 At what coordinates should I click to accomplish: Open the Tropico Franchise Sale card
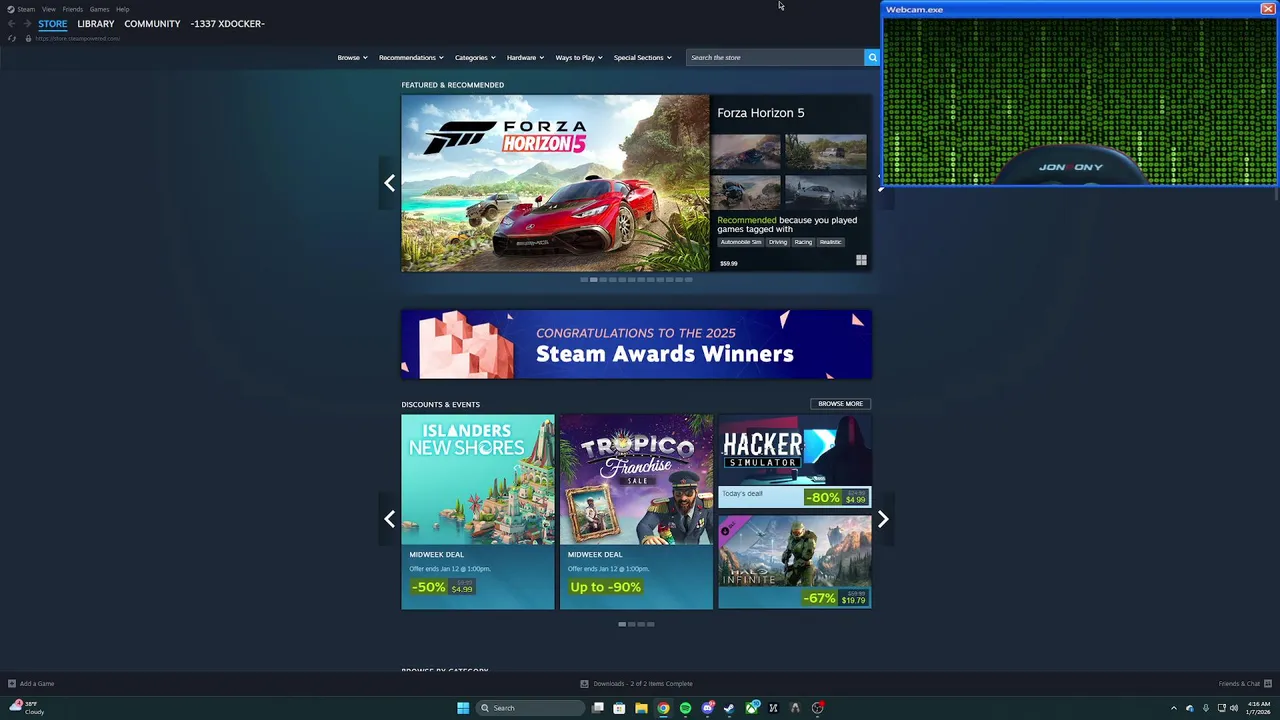point(636,512)
